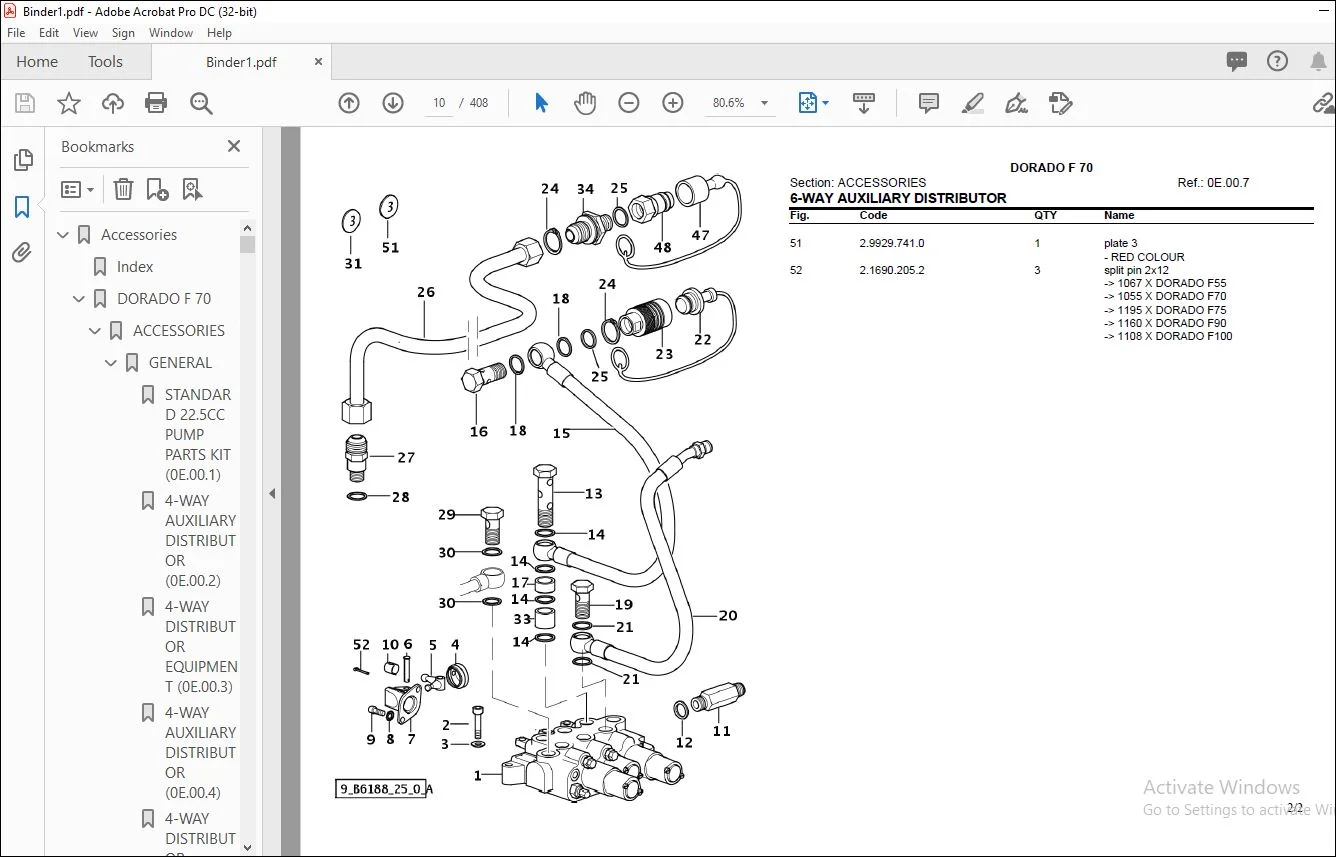This screenshot has height=857, width=1336.
Task: Open 4-WAY AUXILIARY DISTRIBUTOR (0E.00.4) bookmark
Action: pos(200,753)
